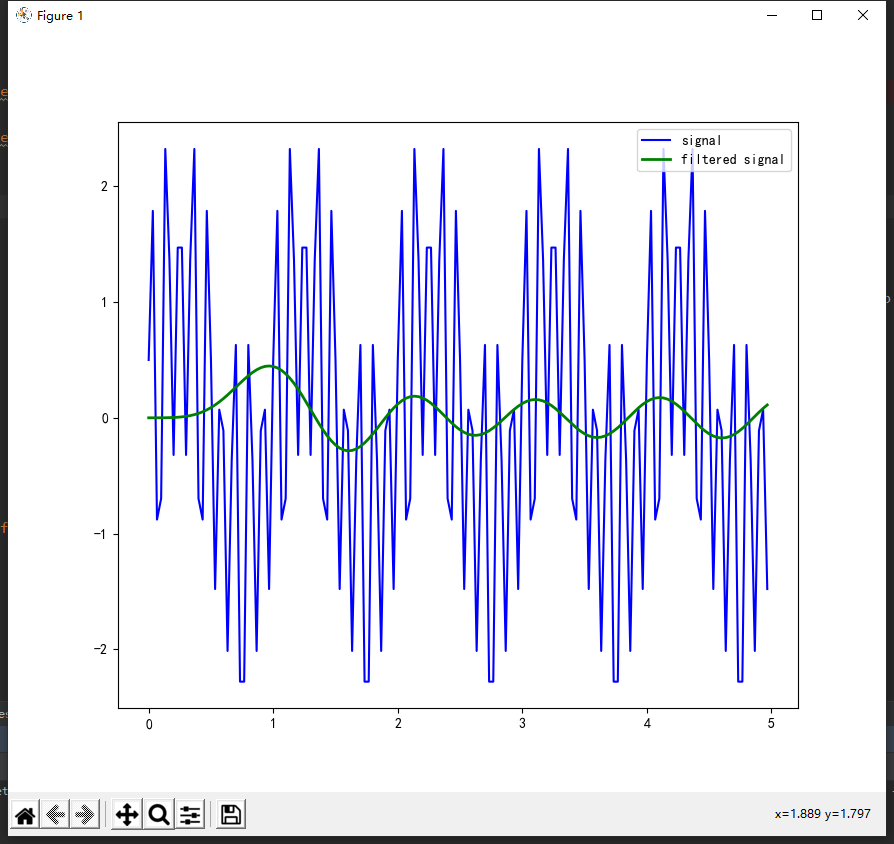894x844 pixels.
Task: Click the blue line sample in legend
Action: [x=657, y=141]
